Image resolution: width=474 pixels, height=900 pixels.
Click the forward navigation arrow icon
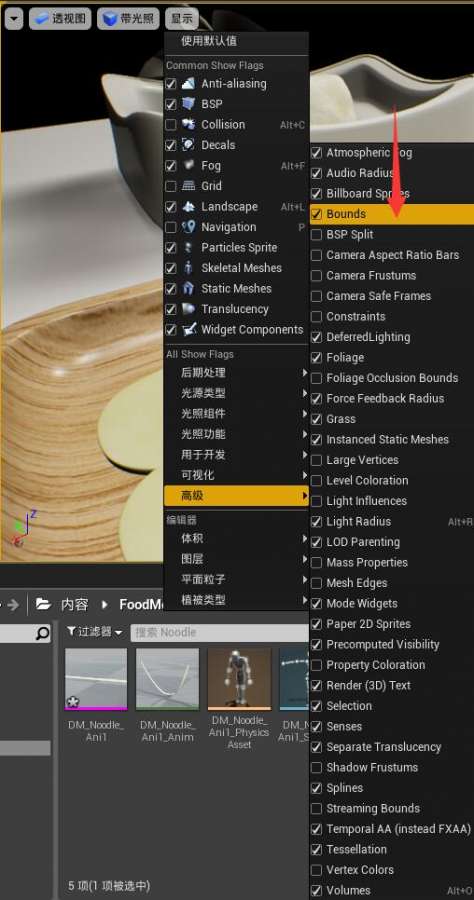(x=13, y=604)
